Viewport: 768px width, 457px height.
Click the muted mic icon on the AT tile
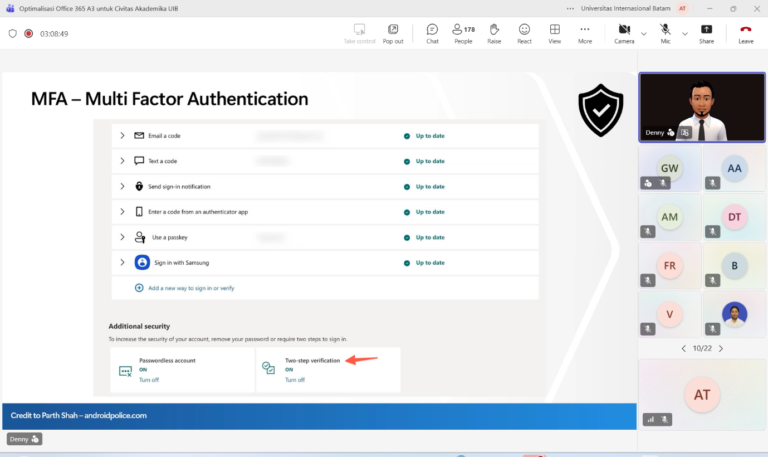coord(664,419)
